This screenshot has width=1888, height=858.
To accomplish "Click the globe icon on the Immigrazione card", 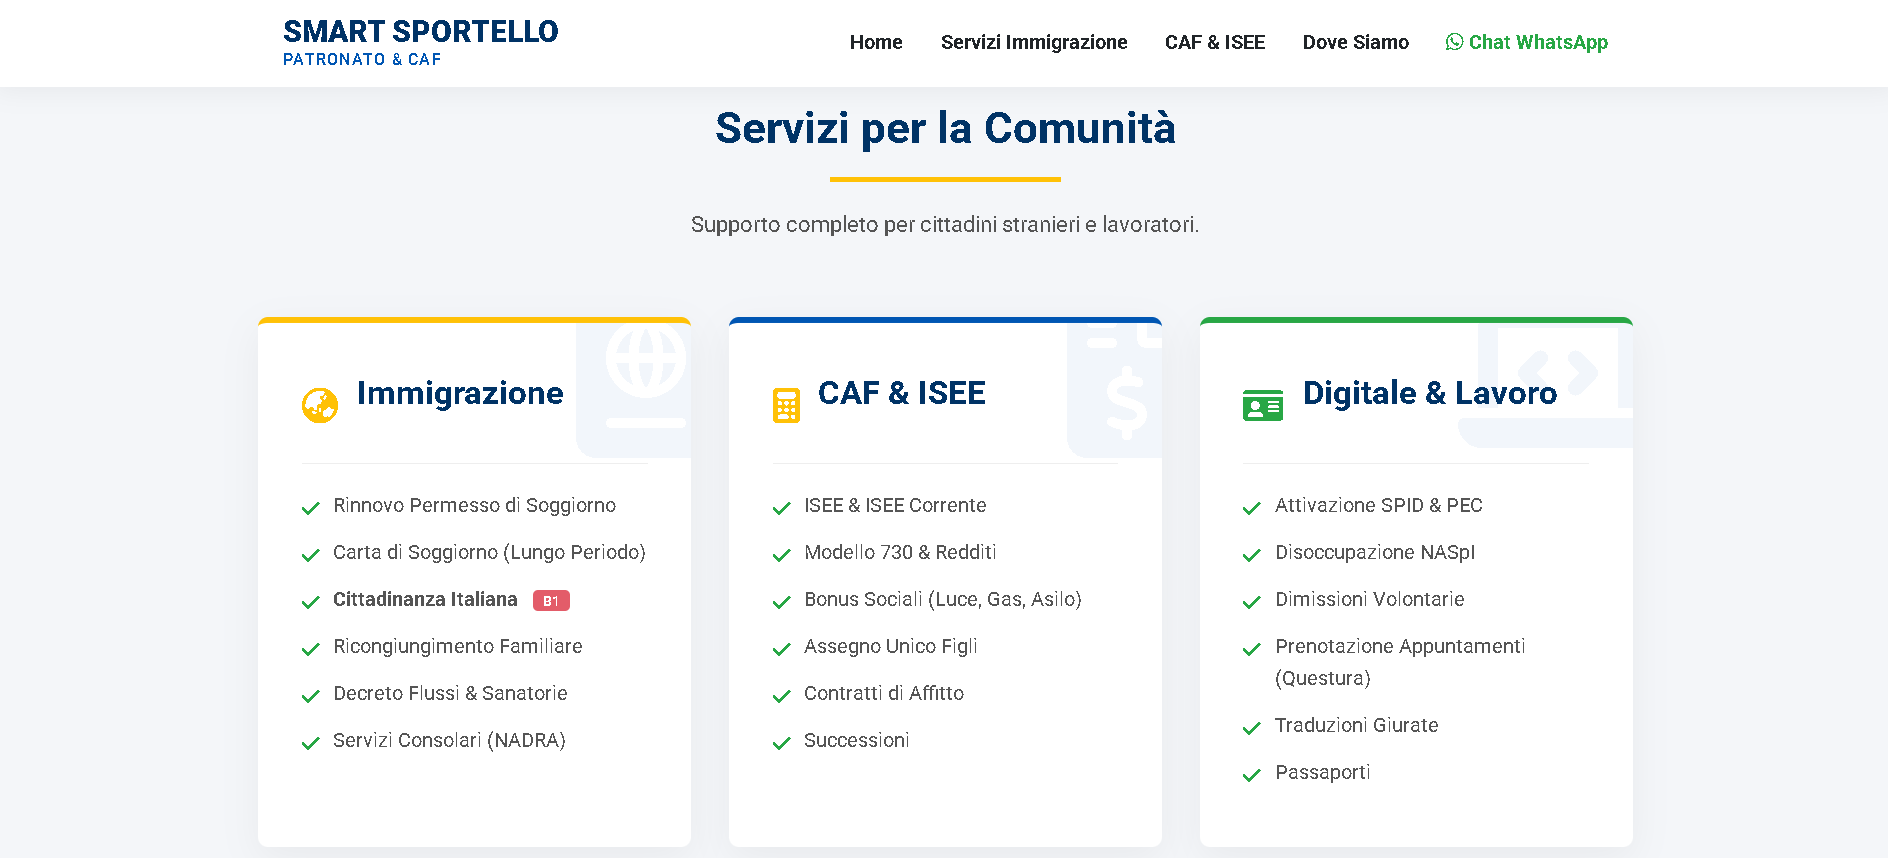I will coord(320,404).
